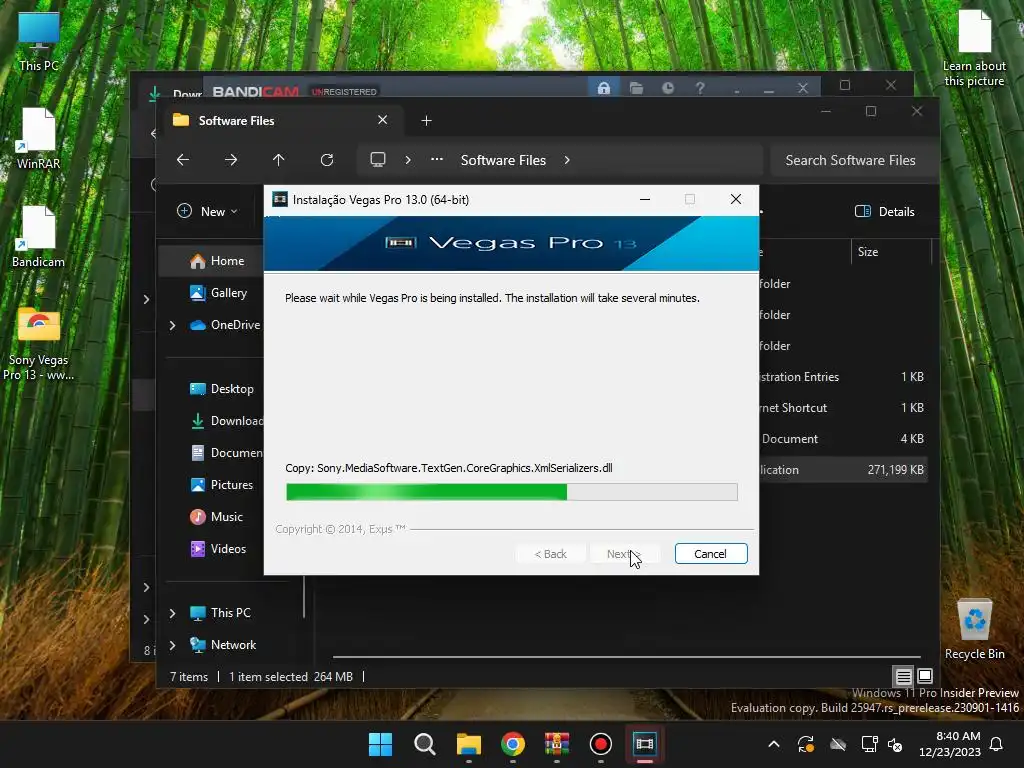
Task: Click Bandicam lock icon in title bar
Action: [603, 88]
